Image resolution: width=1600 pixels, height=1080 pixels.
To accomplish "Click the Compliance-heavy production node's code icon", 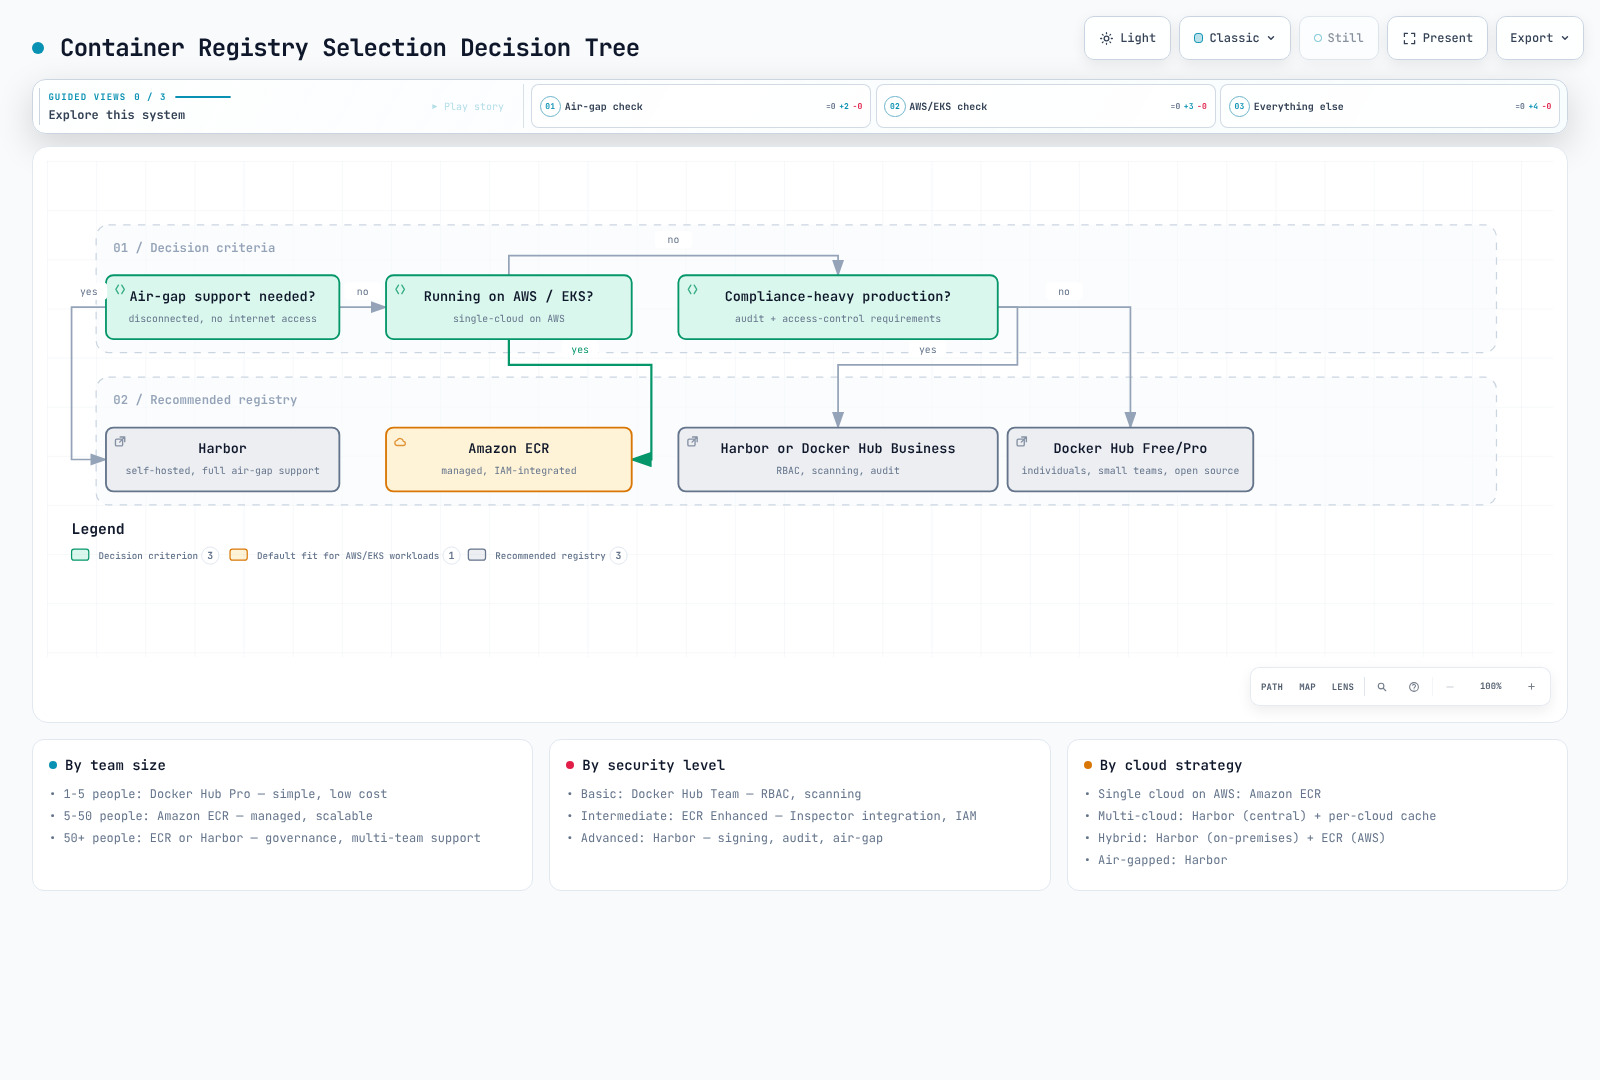I will (692, 289).
